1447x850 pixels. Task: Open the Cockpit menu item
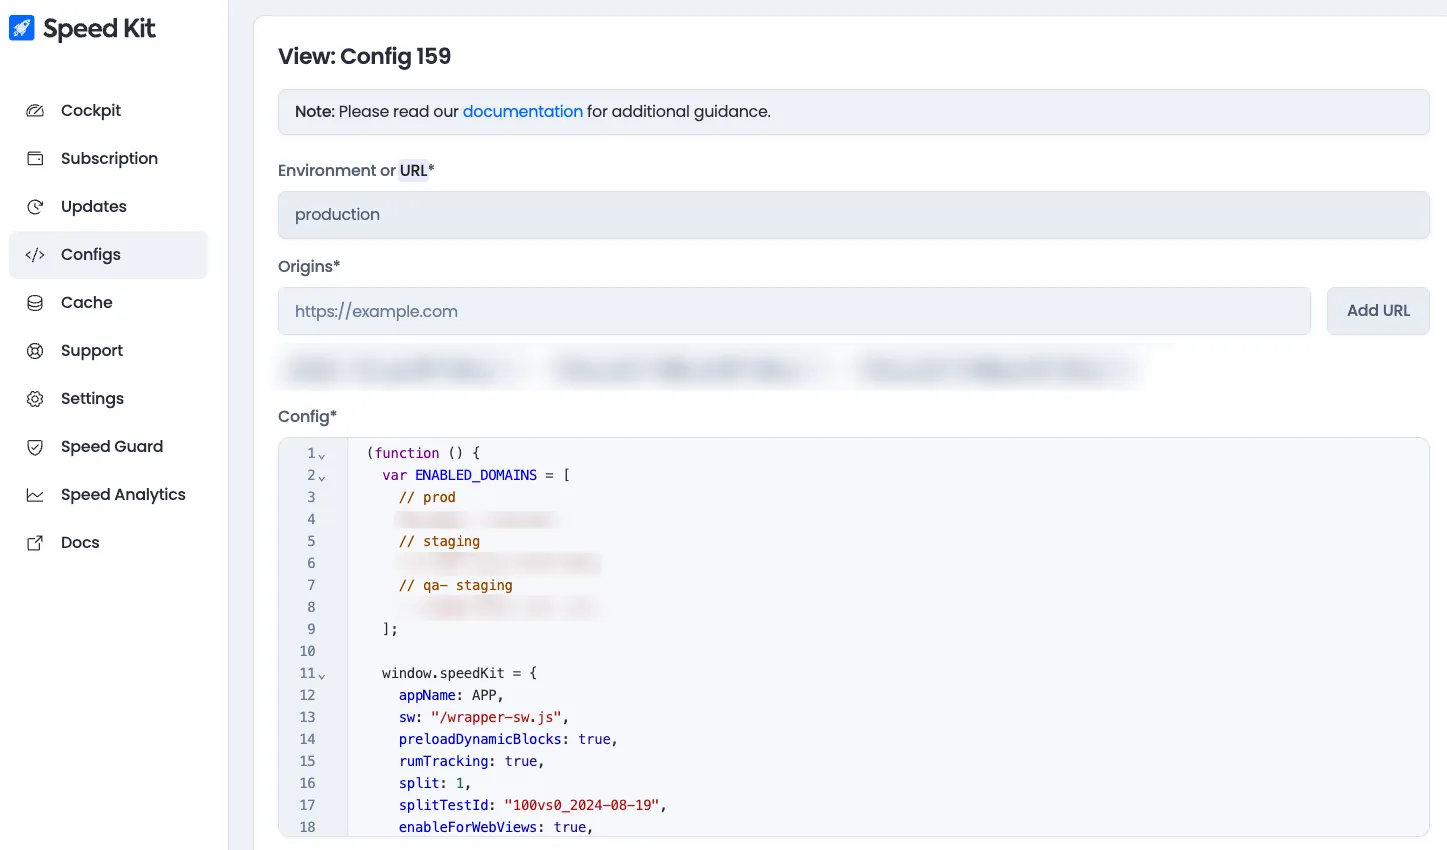(x=108, y=110)
